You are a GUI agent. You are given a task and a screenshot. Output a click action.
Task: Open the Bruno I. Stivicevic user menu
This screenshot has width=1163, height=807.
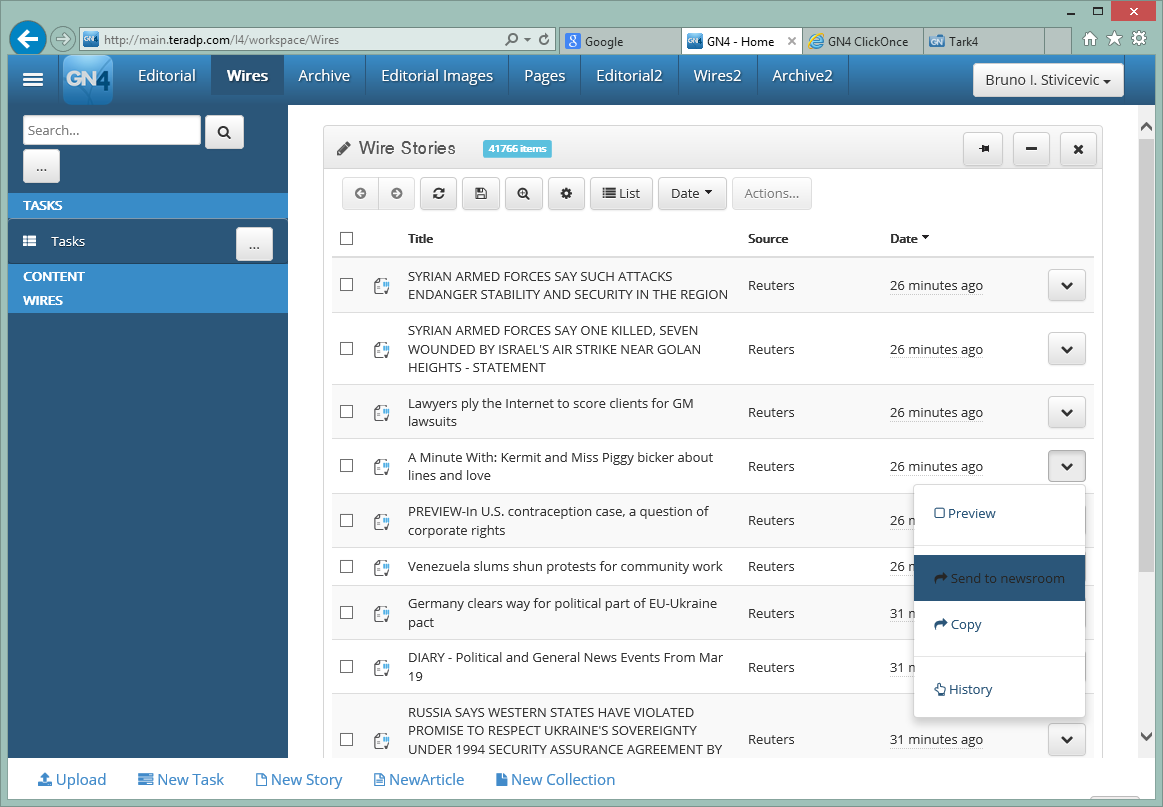coord(1048,80)
